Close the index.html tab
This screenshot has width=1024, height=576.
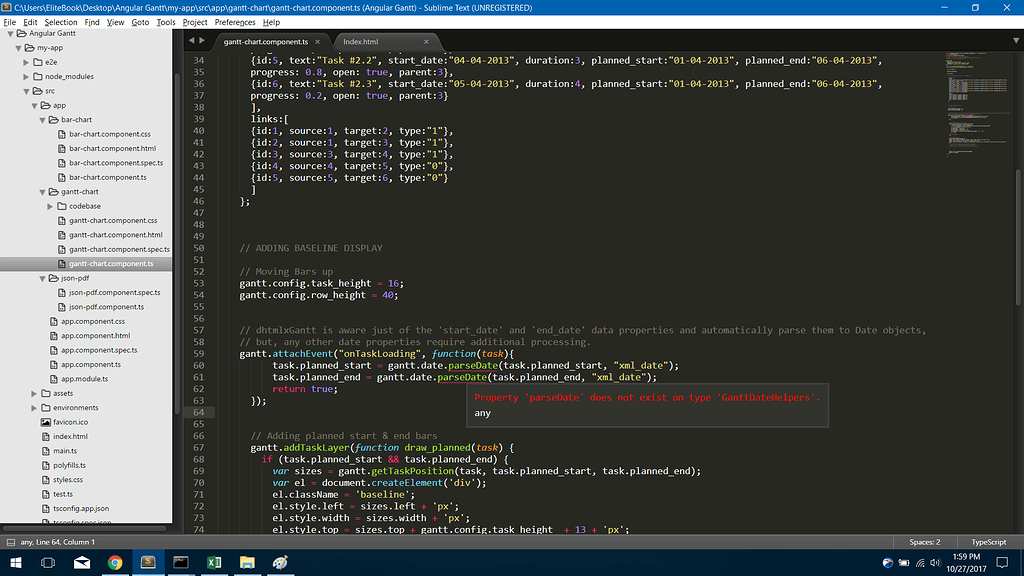[426, 42]
